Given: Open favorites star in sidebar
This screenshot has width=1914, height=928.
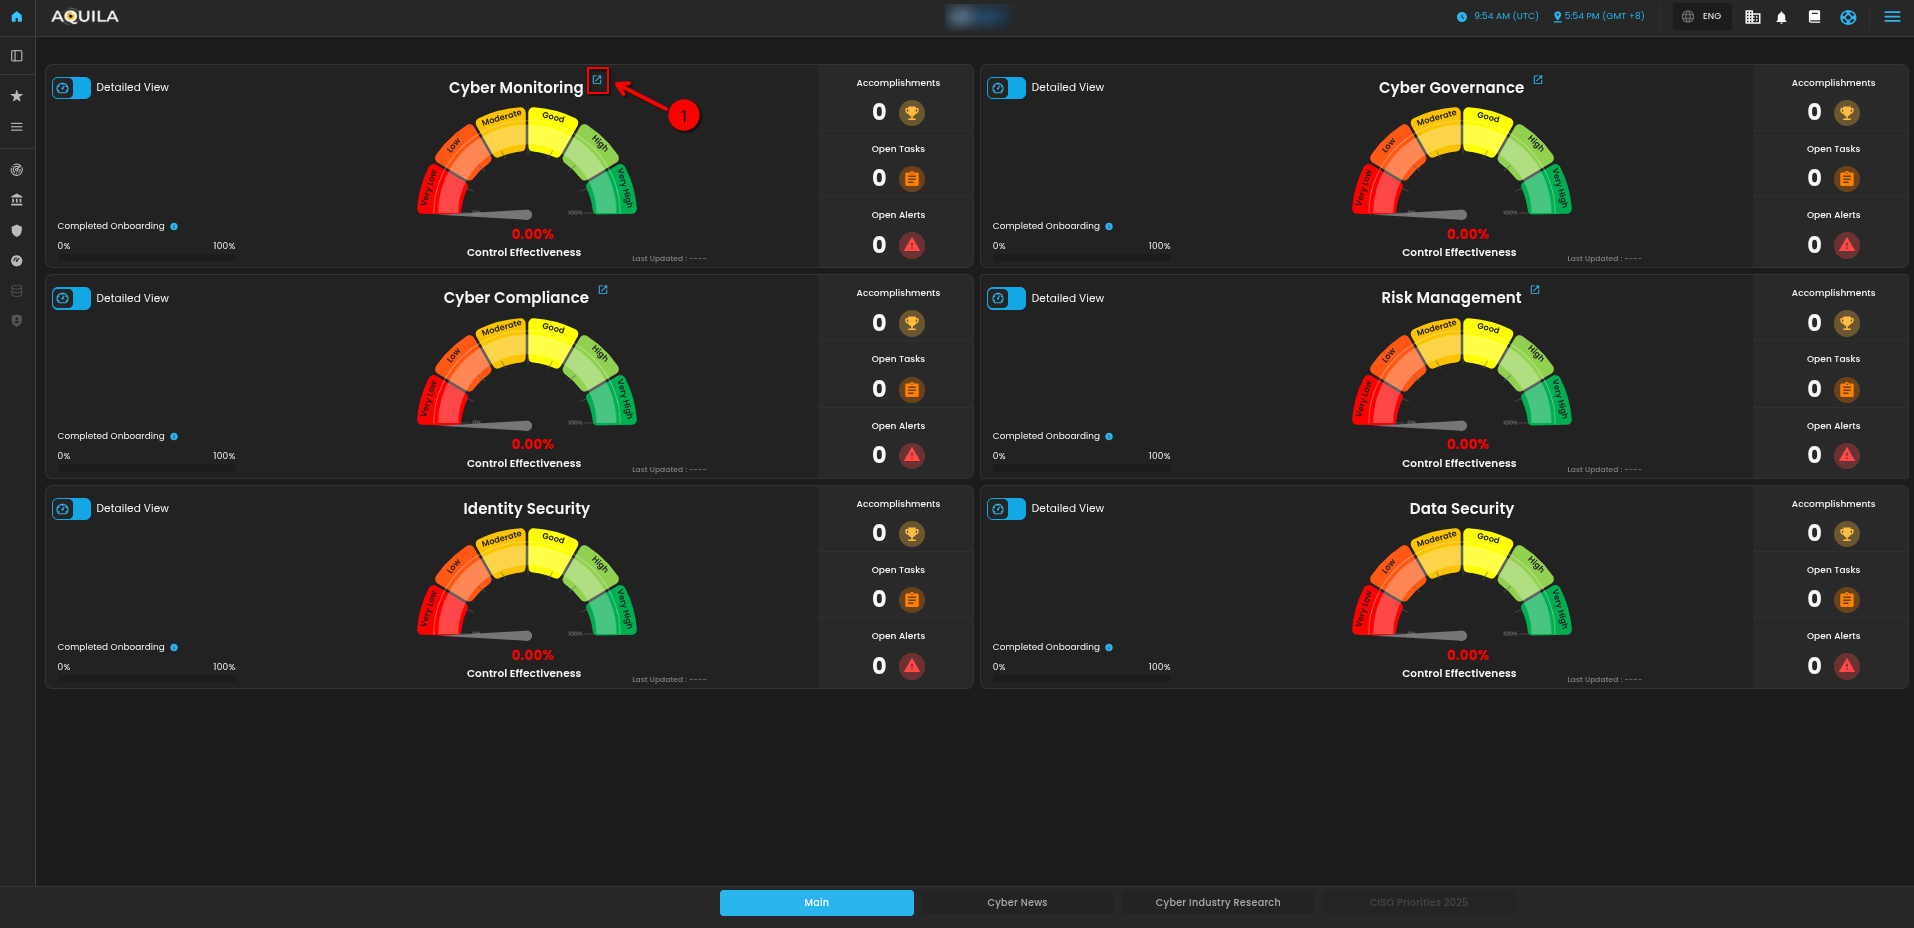Looking at the screenshot, I should pos(17,96).
